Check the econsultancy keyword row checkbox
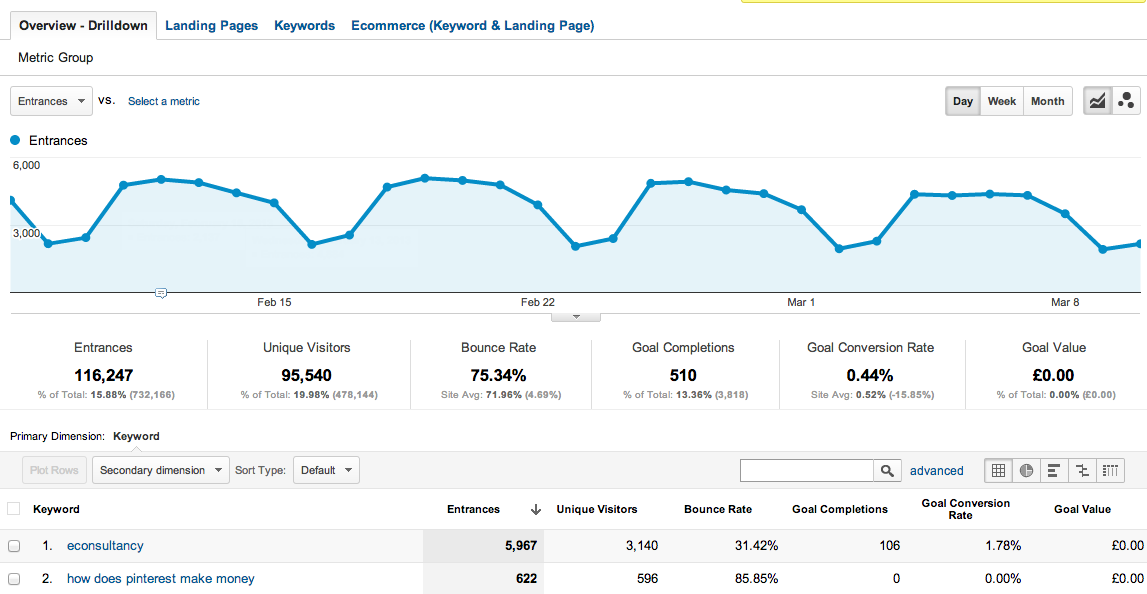This screenshot has width=1147, height=594. (x=14, y=546)
